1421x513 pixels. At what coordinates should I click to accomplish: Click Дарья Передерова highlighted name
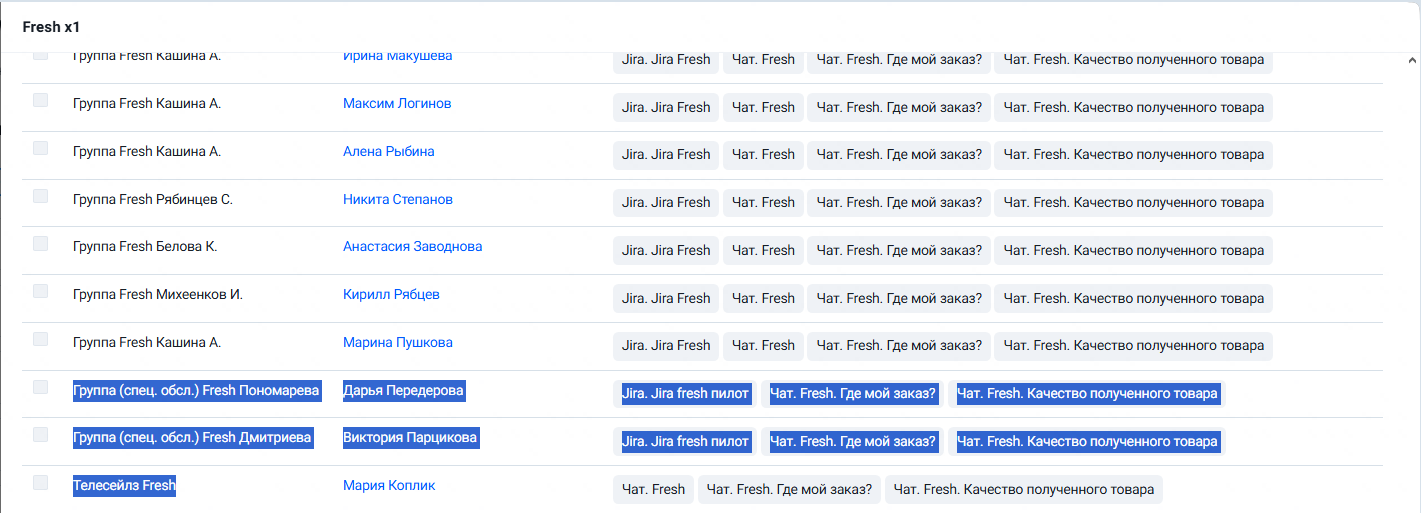[404, 390]
